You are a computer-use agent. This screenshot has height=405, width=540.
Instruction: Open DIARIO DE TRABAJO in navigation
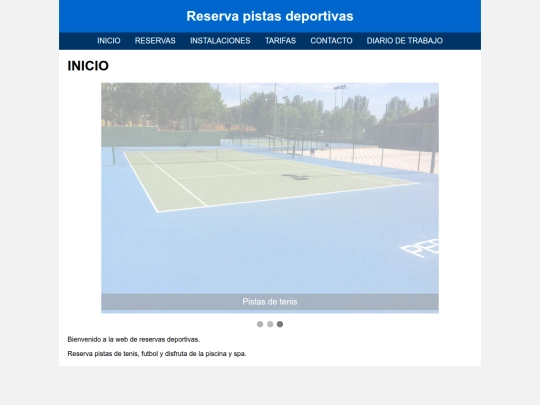pyautogui.click(x=405, y=41)
